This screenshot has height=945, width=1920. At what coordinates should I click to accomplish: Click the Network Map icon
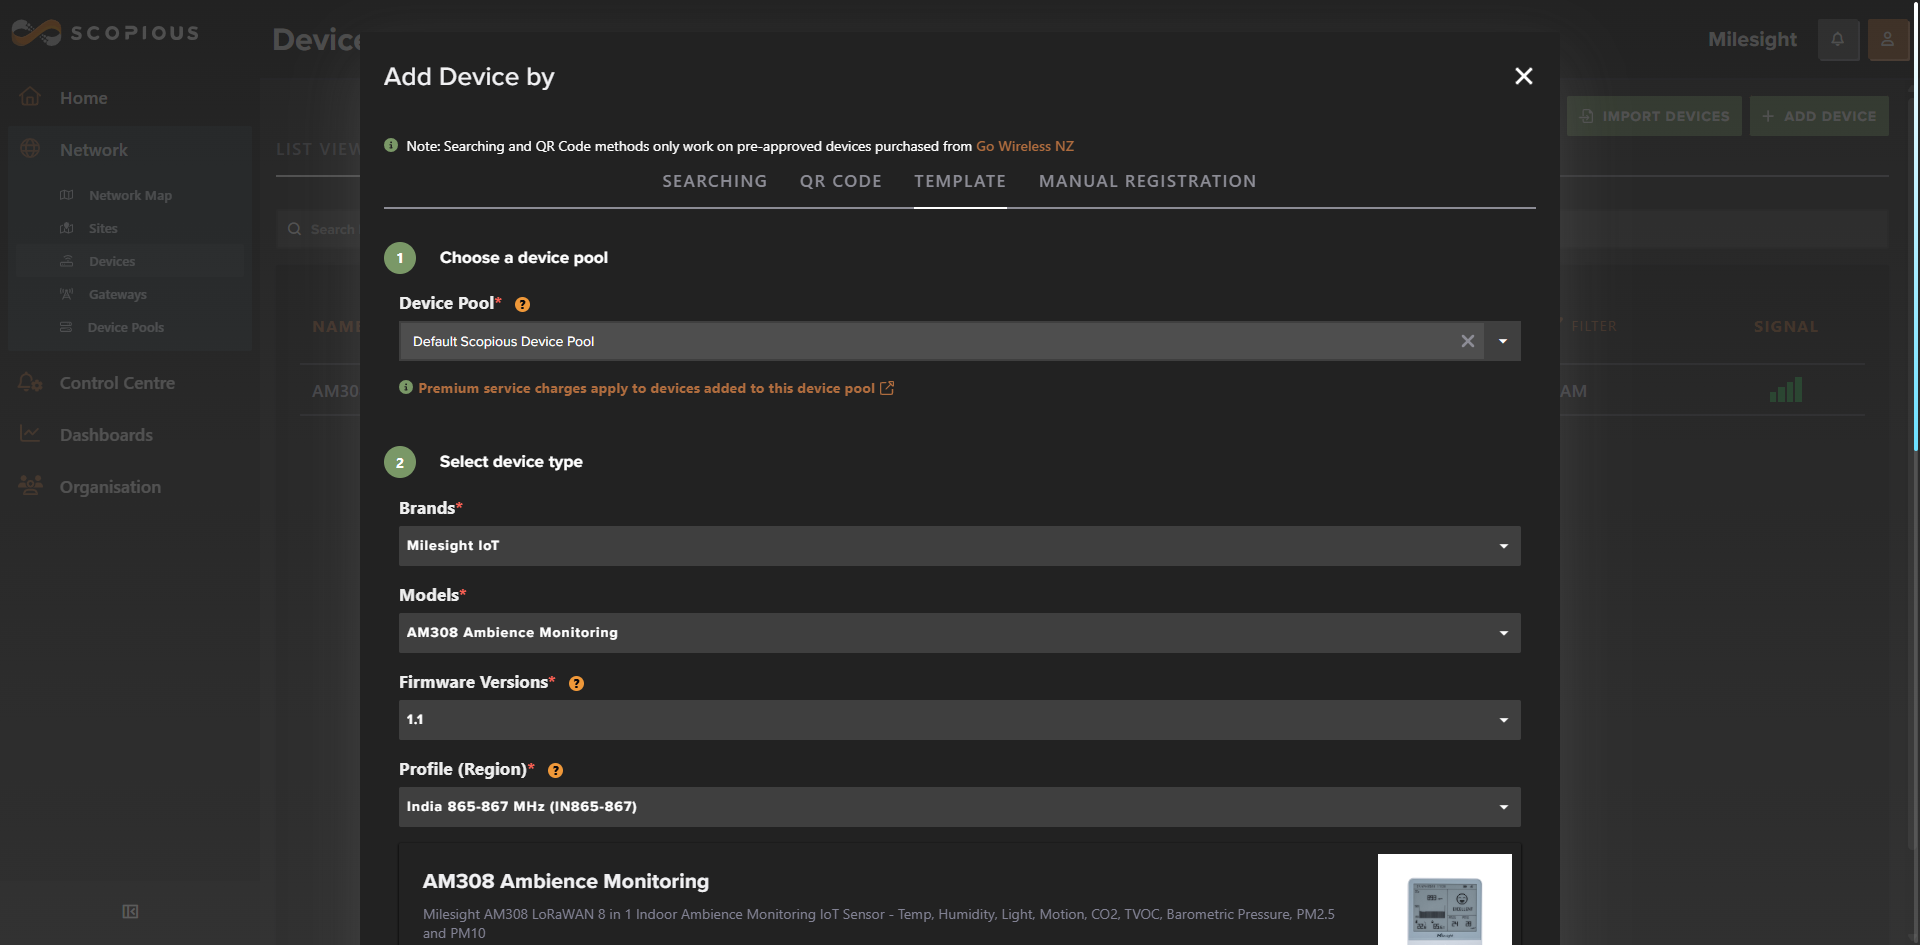[x=66, y=195]
